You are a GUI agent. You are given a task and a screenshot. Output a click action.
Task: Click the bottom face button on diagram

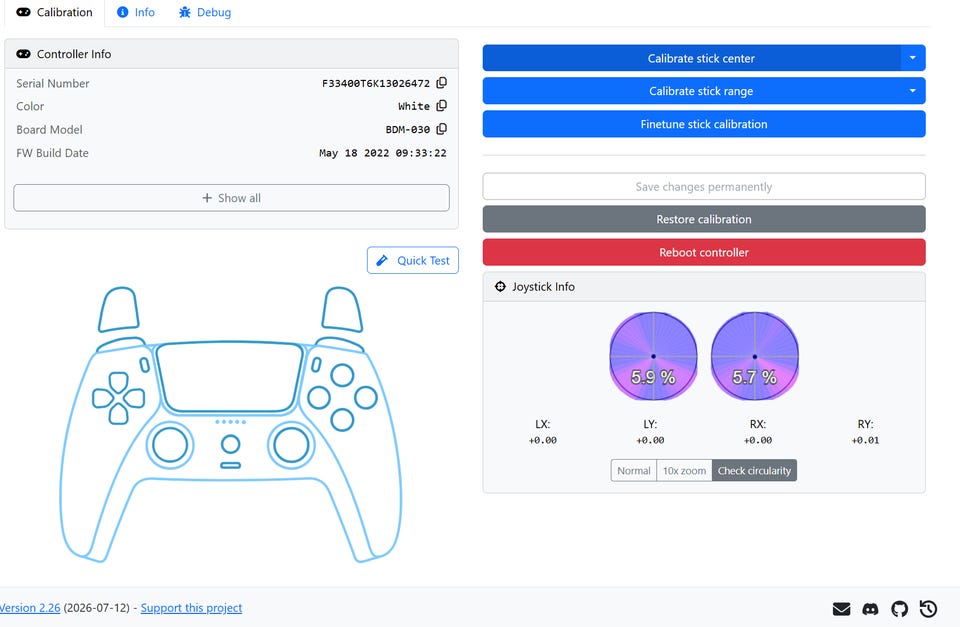point(342,419)
